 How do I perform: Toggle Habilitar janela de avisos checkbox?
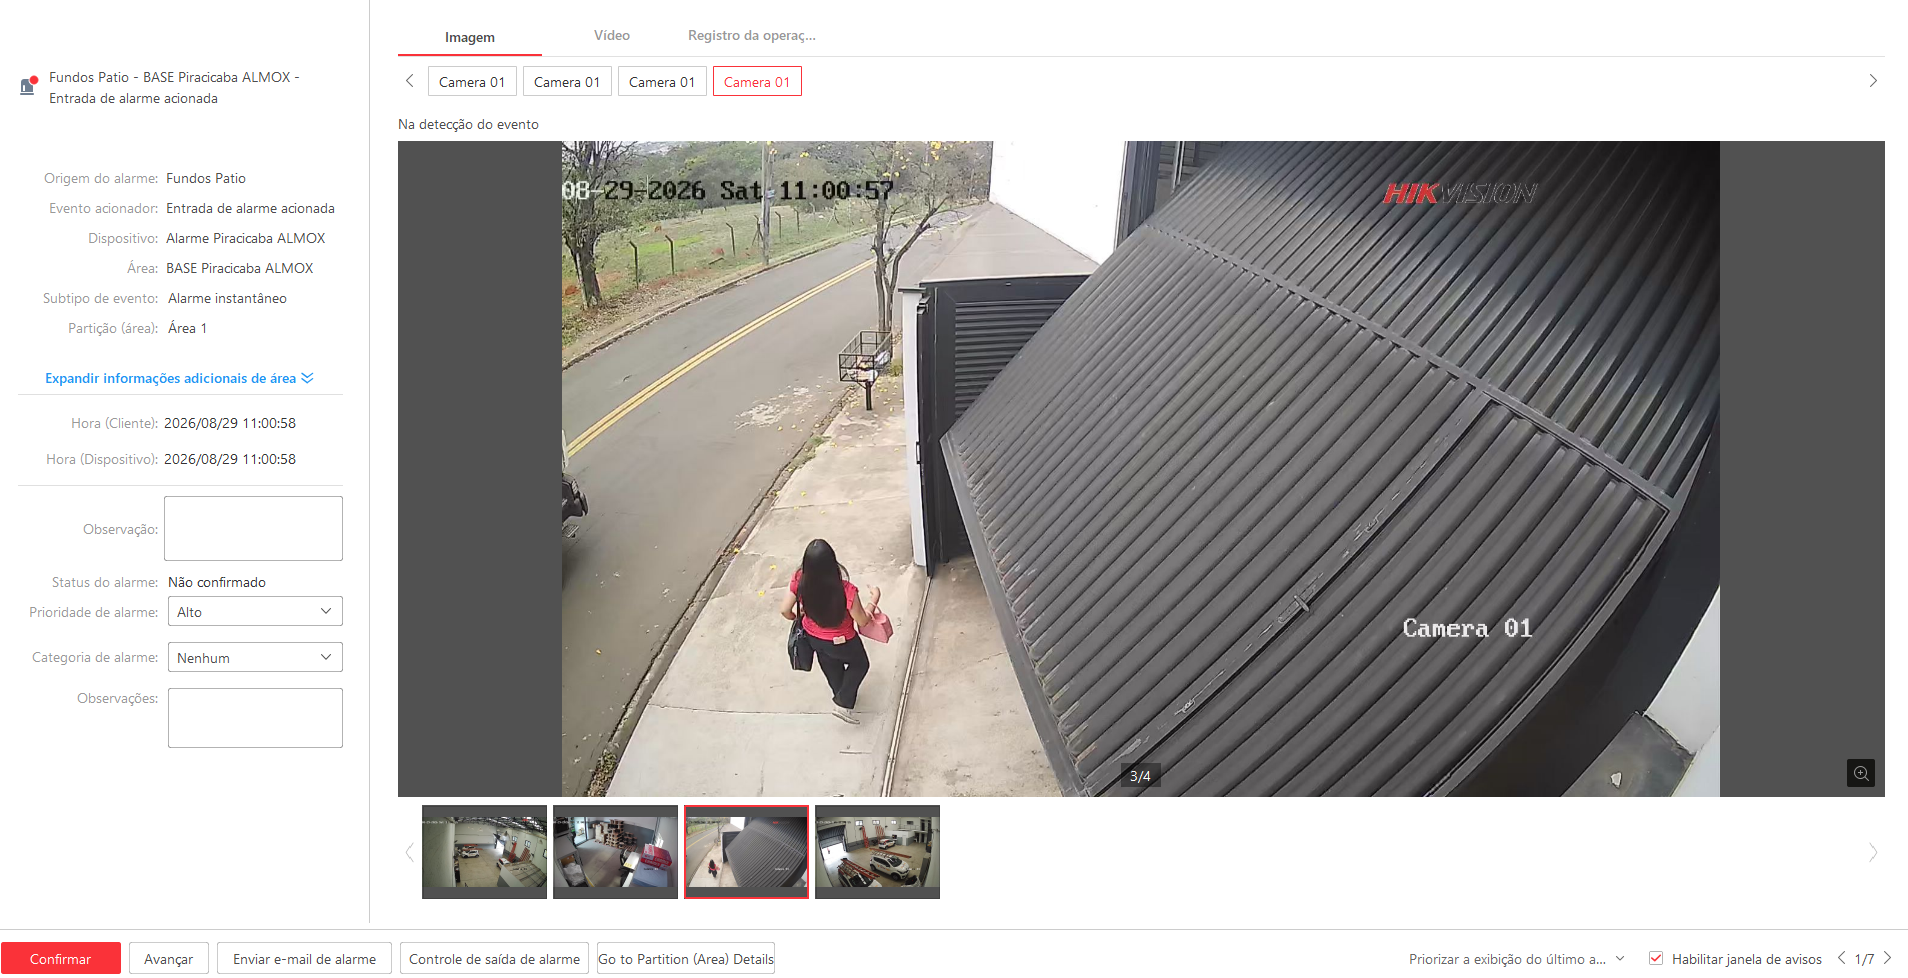tap(1656, 958)
